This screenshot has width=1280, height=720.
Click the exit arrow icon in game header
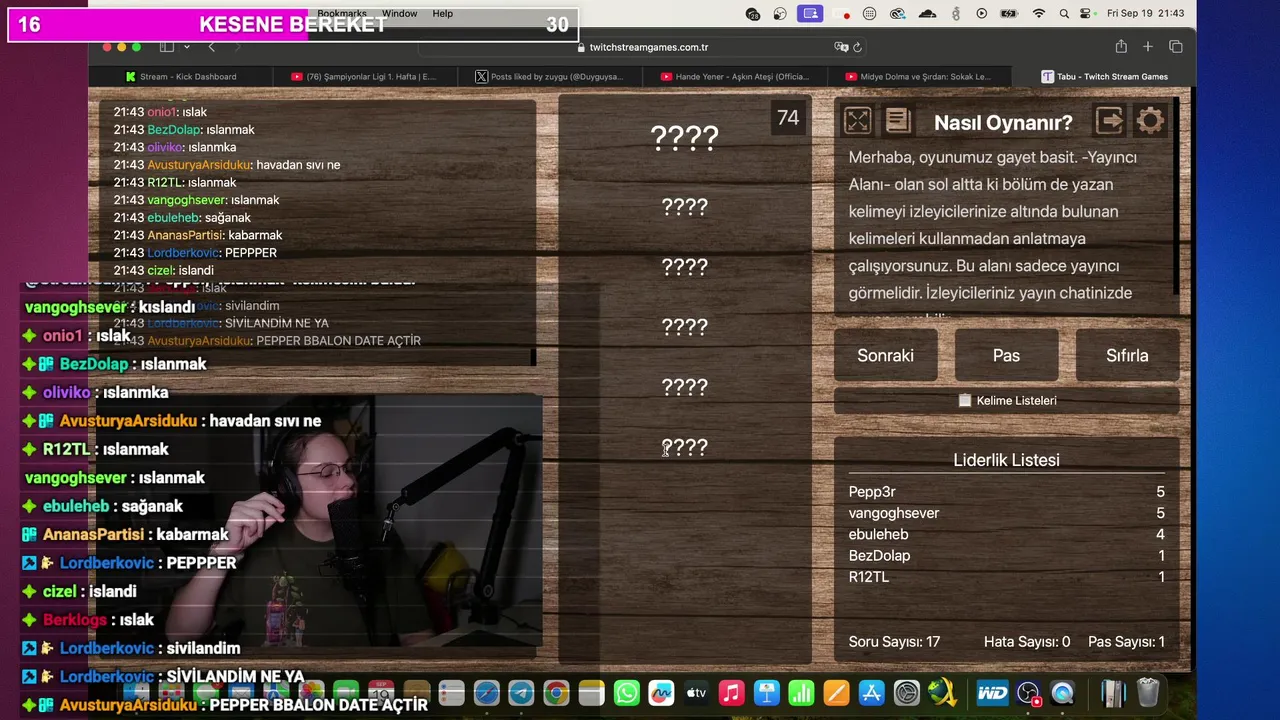point(1109,121)
